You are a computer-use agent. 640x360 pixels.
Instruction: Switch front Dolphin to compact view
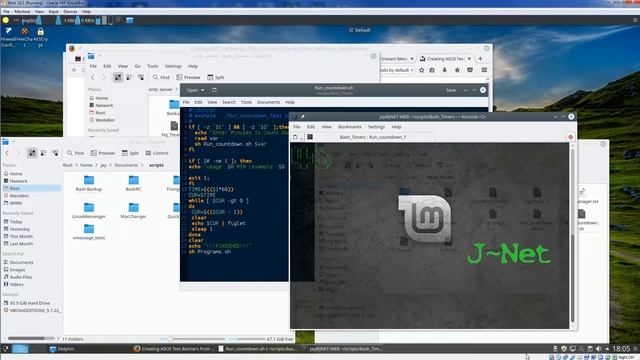pos(43,153)
